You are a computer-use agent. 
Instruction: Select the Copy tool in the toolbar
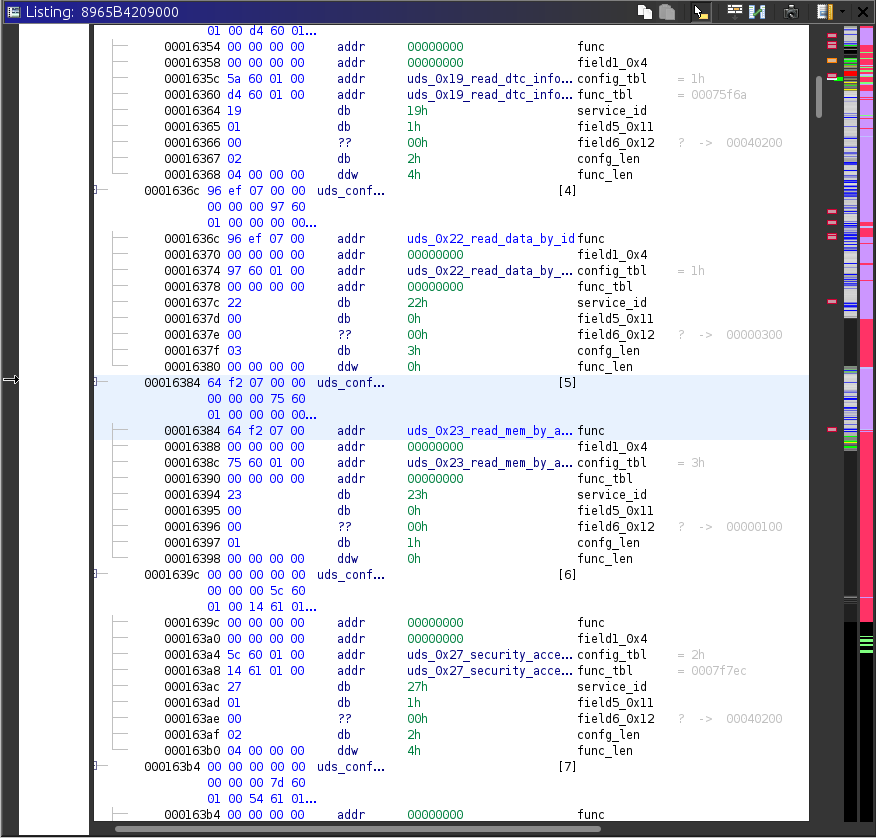(x=643, y=11)
